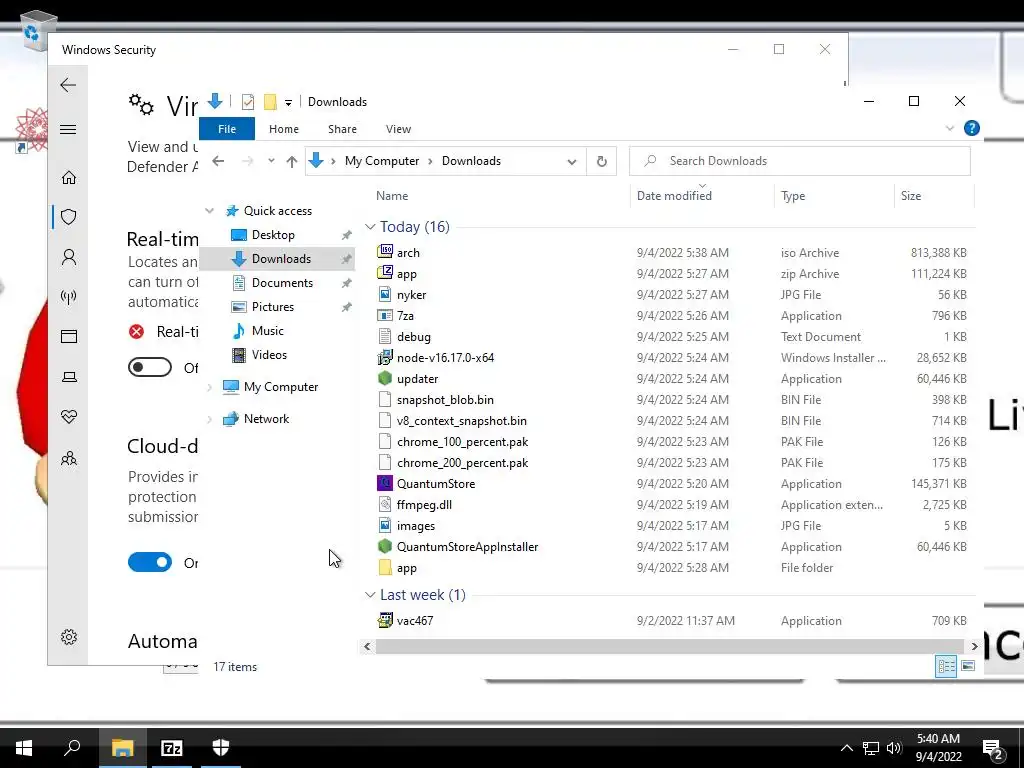Viewport: 1024px width, 768px height.
Task: Click Up to parent folder arrow
Action: pos(291,161)
